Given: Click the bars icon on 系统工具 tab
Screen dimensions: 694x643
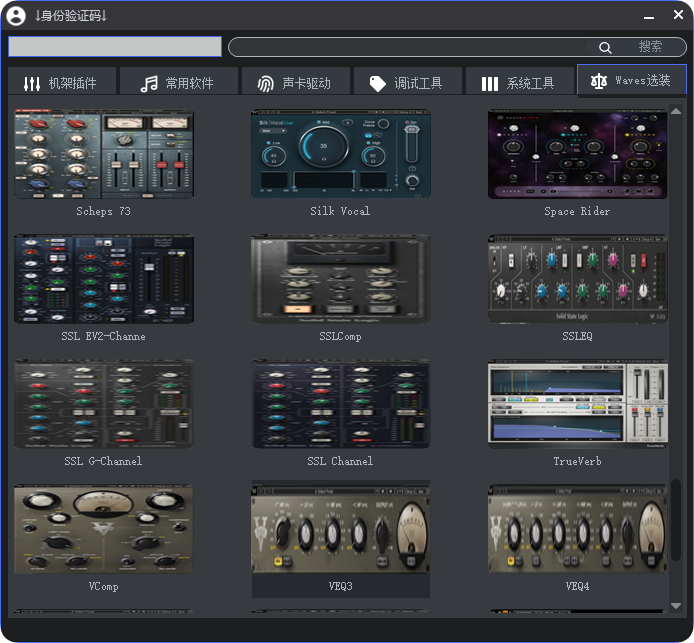Looking at the screenshot, I should (490, 84).
